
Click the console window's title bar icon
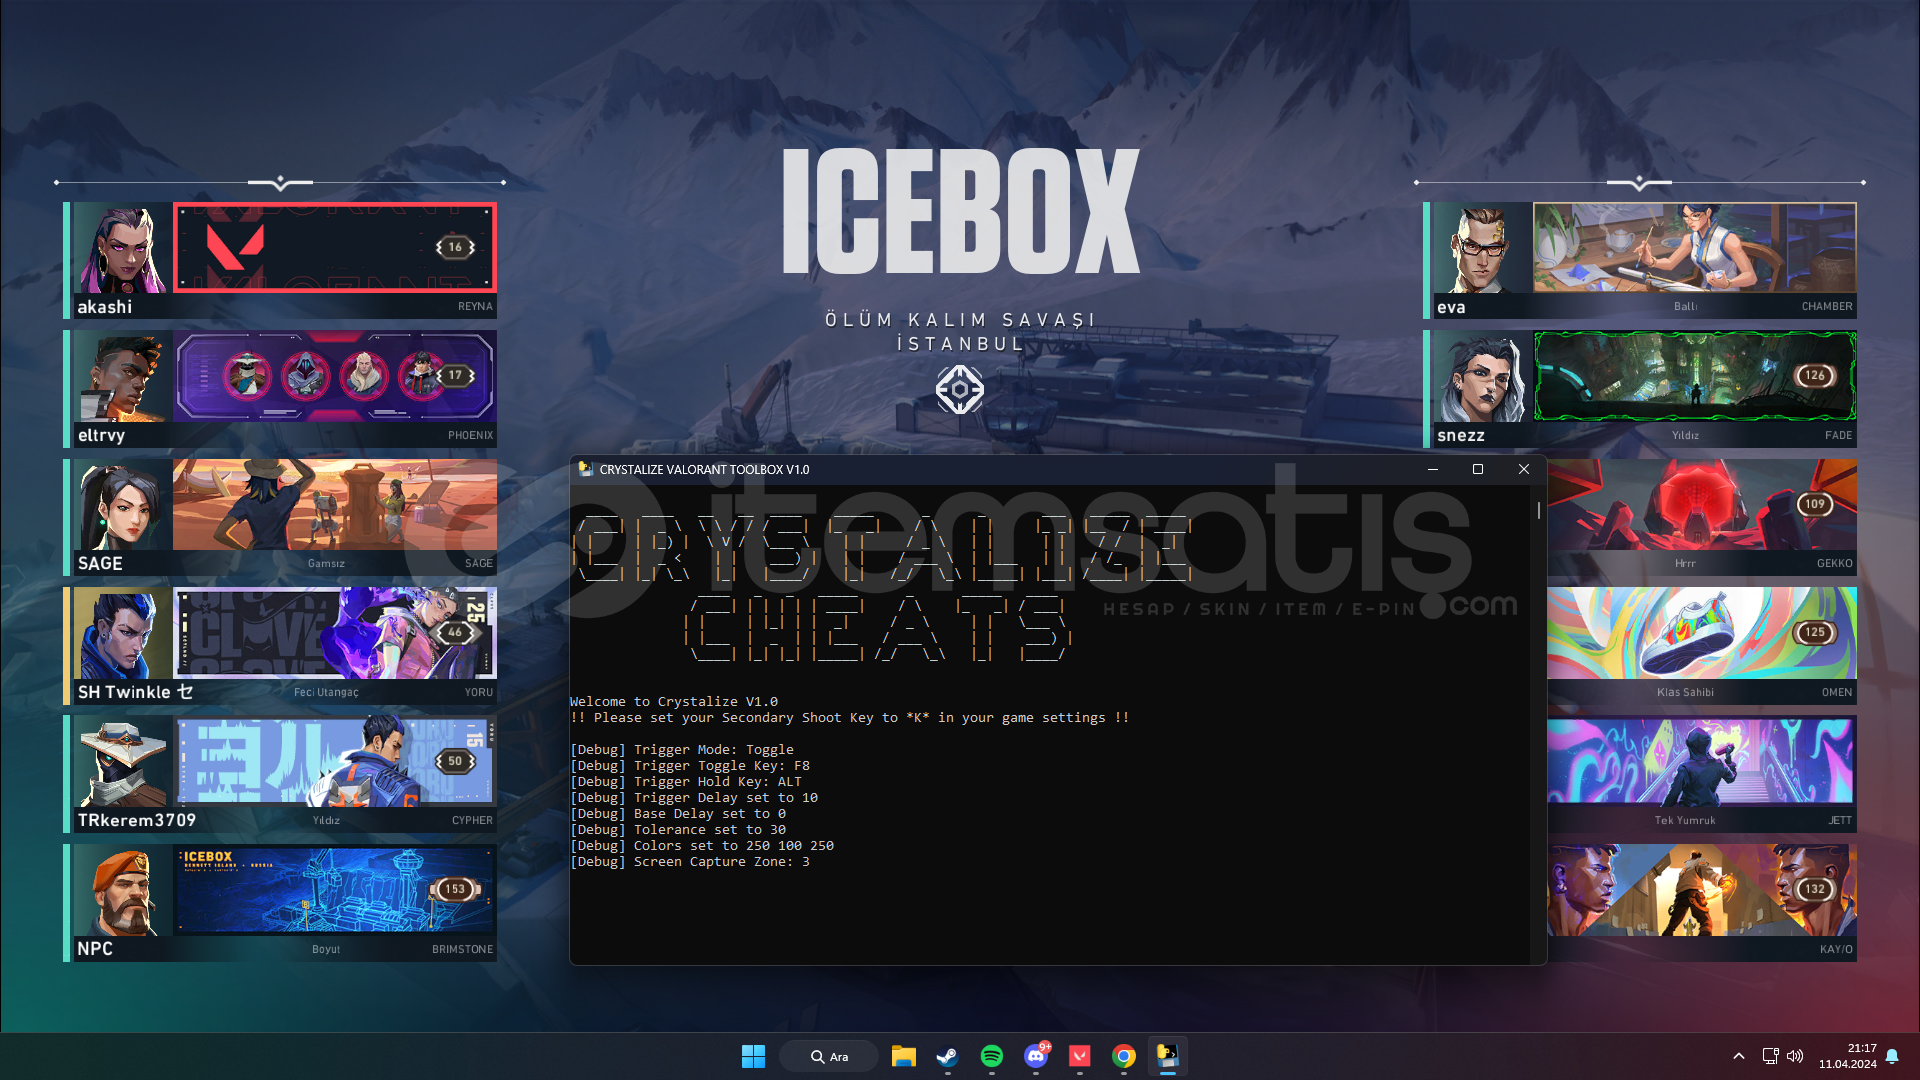(x=586, y=469)
